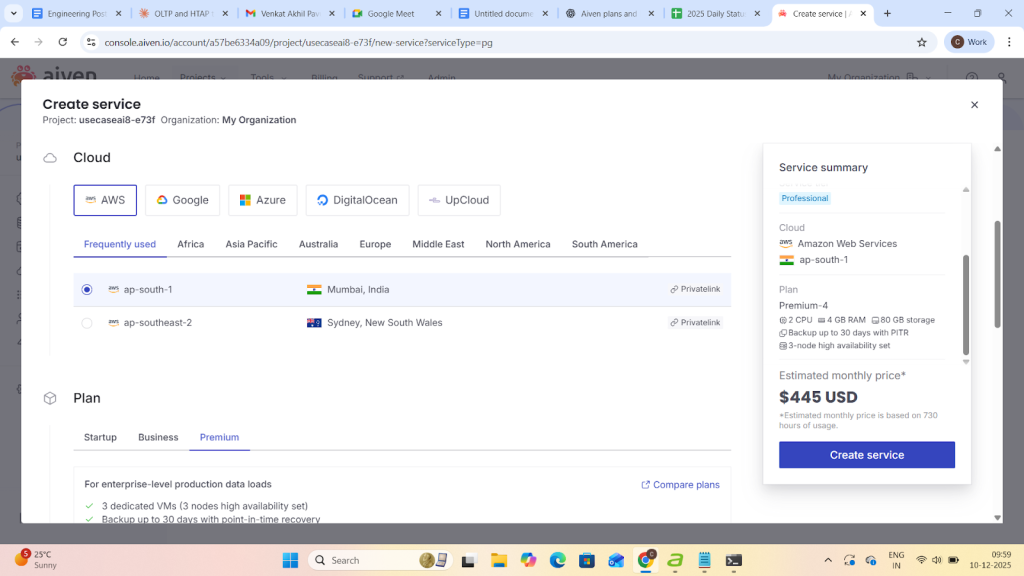Pick Azure cloud provider
Viewport: 1024px width, 576px height.
coord(262,200)
